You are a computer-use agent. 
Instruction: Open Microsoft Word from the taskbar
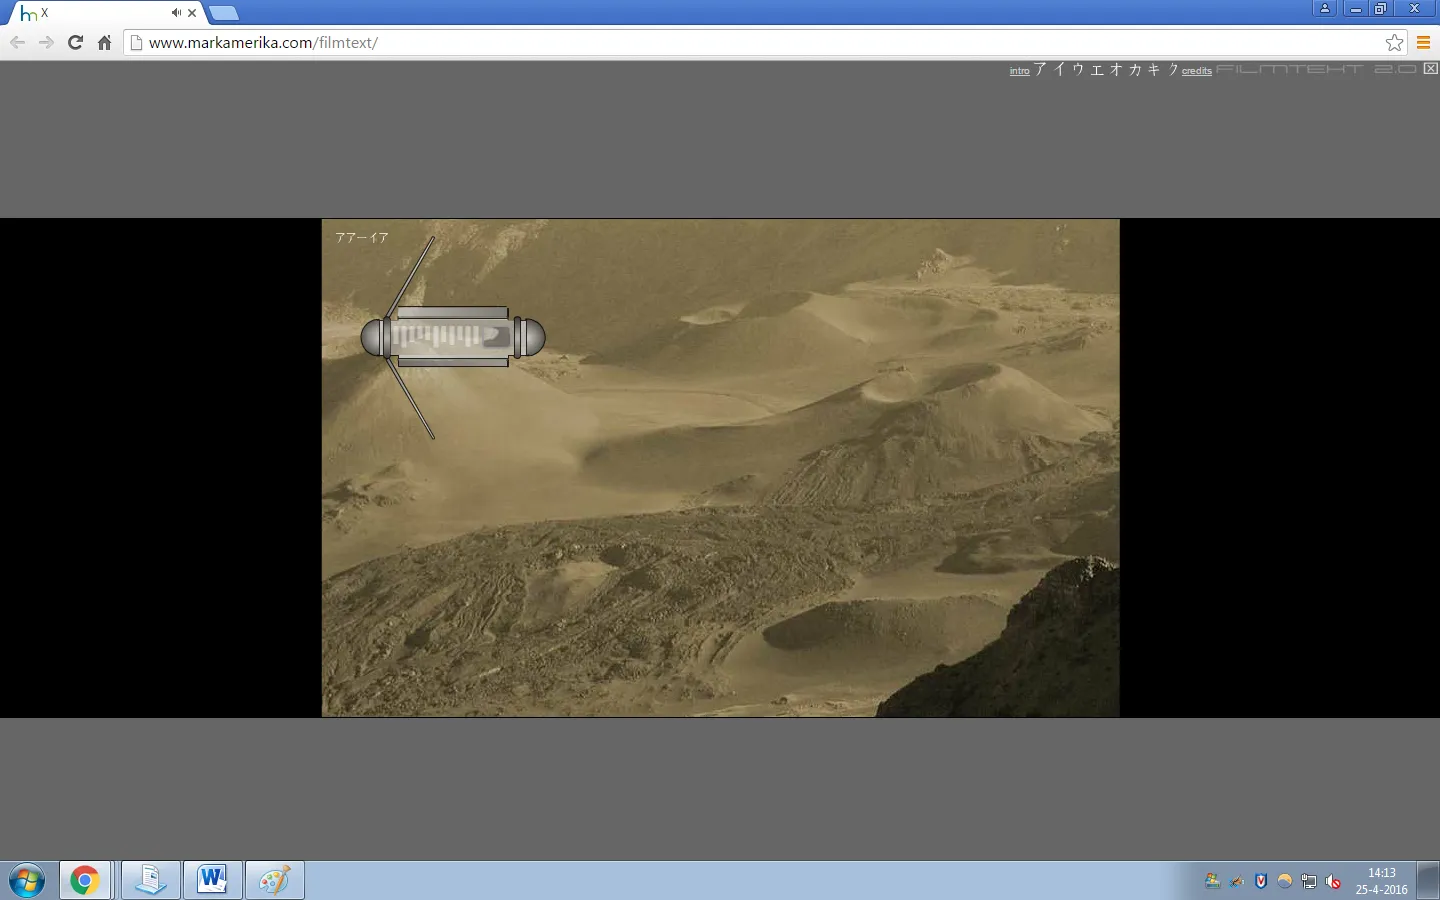pos(212,880)
